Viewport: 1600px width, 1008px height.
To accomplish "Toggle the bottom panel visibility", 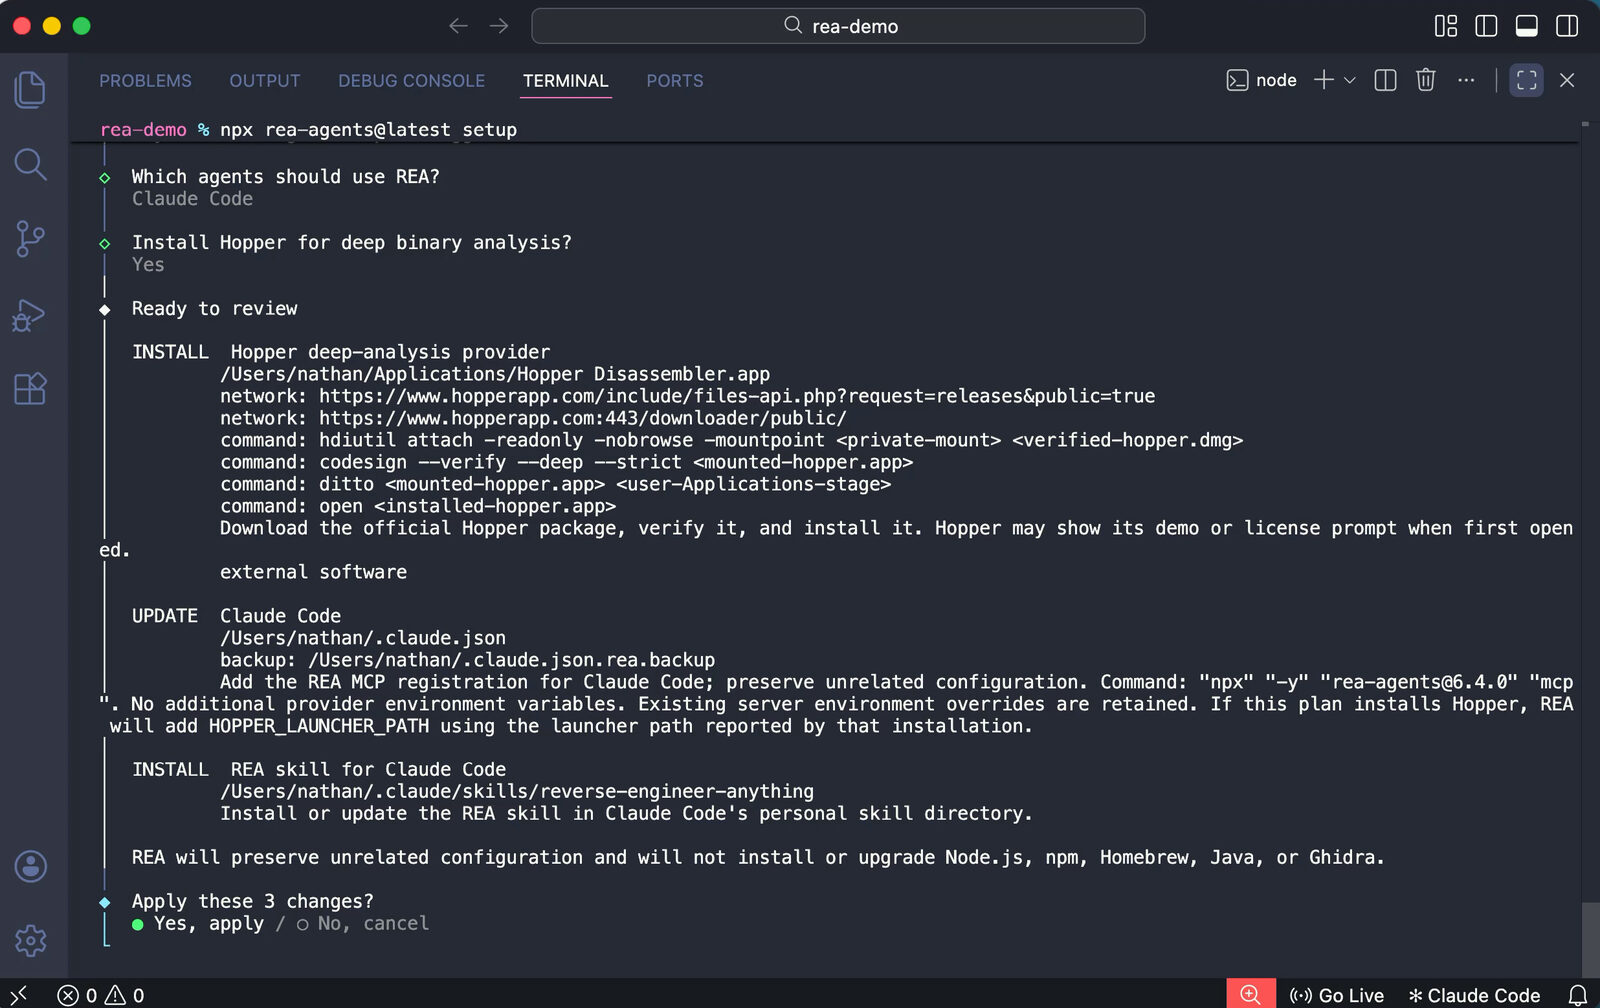I will coord(1527,26).
